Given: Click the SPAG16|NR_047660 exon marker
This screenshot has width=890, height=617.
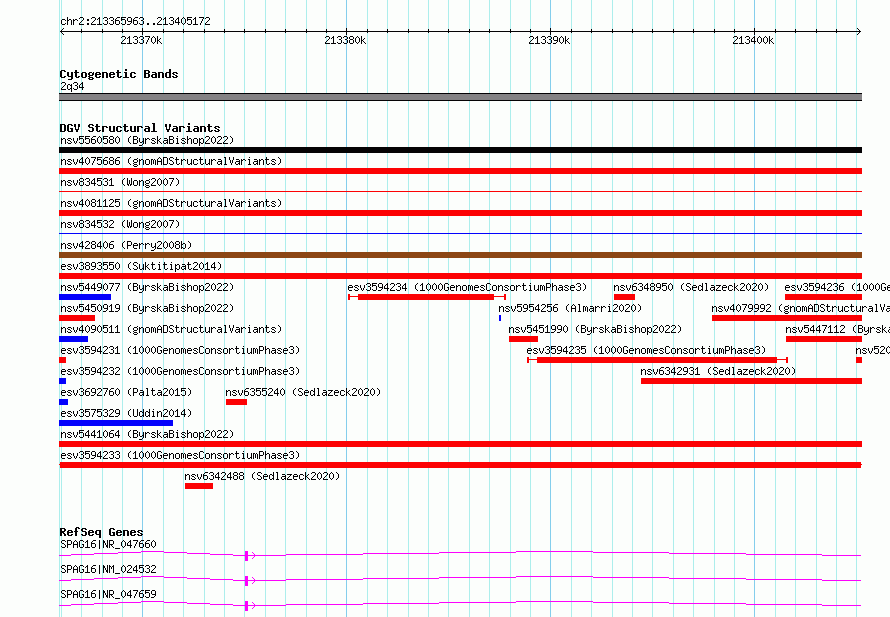Looking at the screenshot, I should tap(246, 556).
